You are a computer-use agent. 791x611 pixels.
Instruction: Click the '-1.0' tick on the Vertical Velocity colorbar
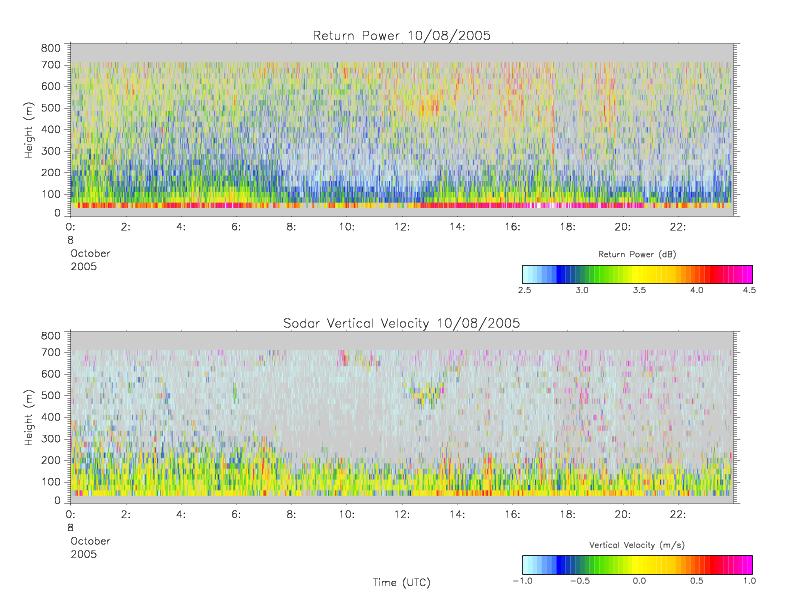(523, 581)
